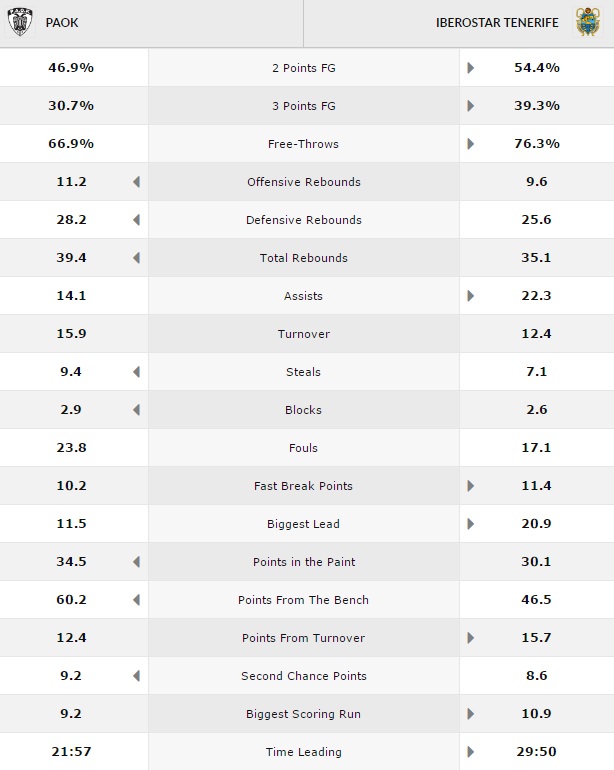
Task: Select the 3 Points FG stat label
Action: (x=304, y=106)
